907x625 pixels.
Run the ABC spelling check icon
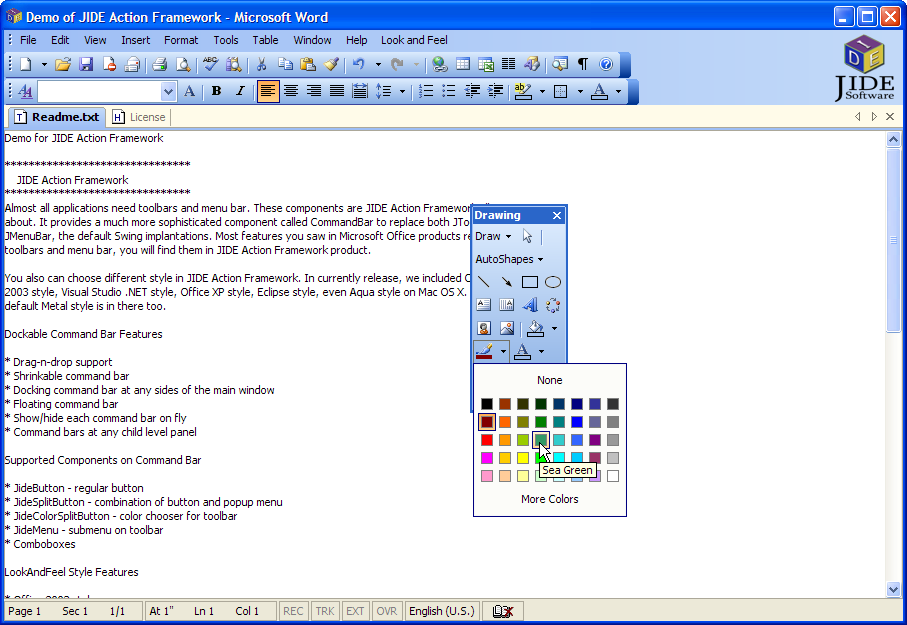pyautogui.click(x=211, y=64)
